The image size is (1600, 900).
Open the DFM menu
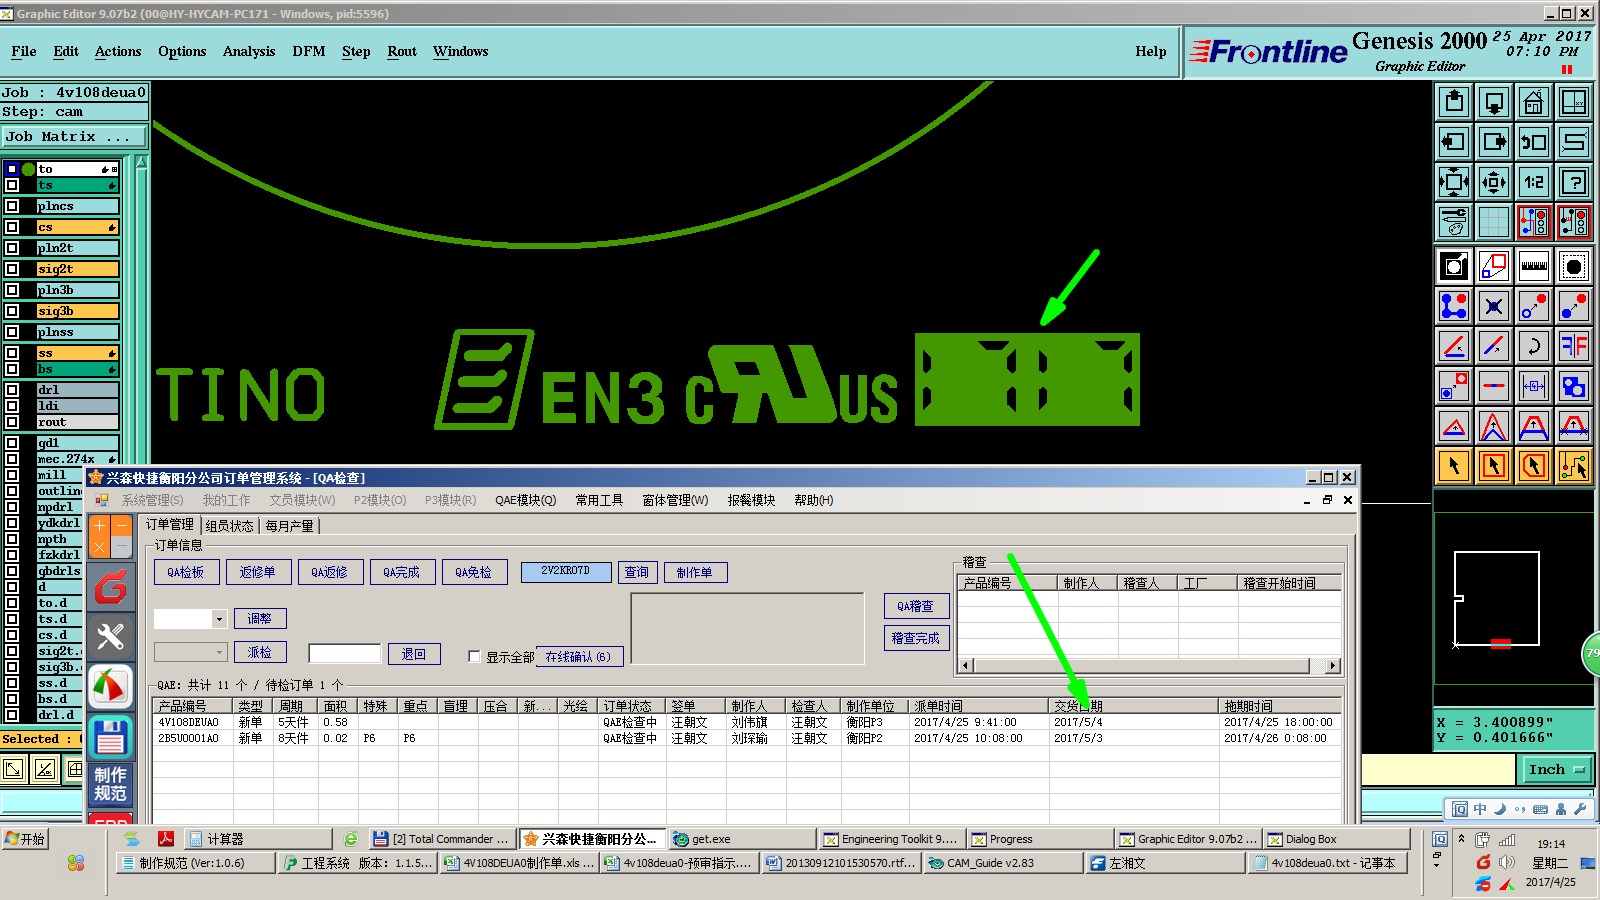pyautogui.click(x=309, y=51)
